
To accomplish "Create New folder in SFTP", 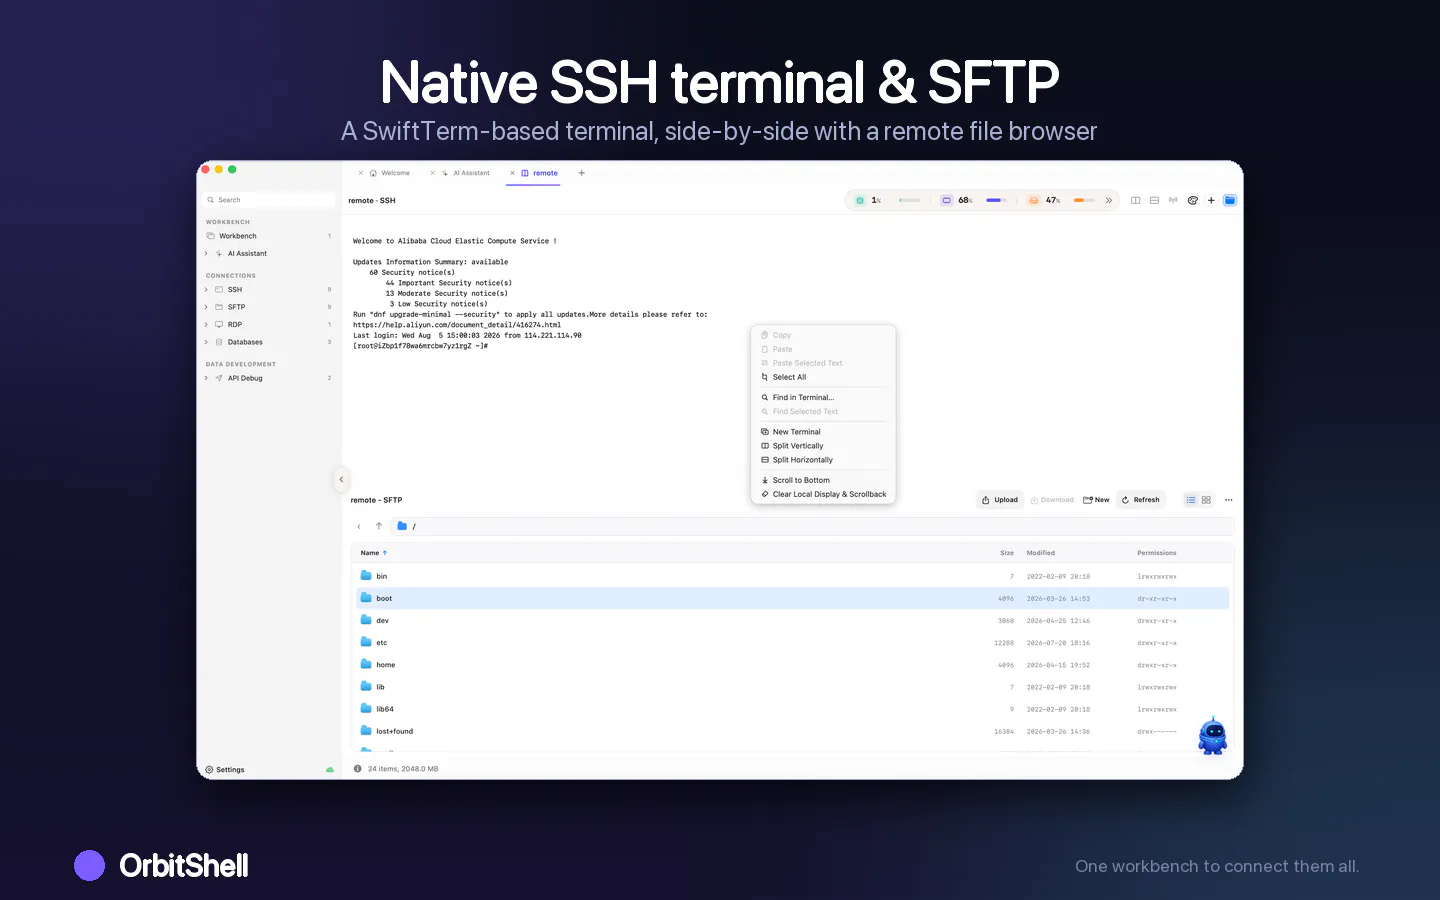I will pyautogui.click(x=1096, y=500).
